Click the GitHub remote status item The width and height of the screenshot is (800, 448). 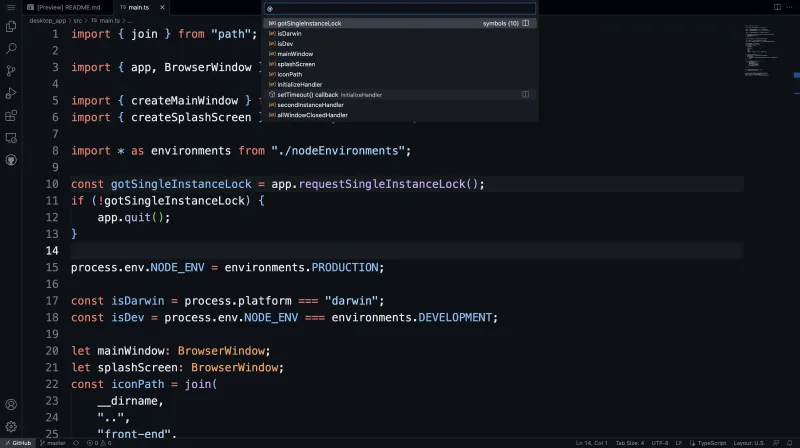coord(18,443)
